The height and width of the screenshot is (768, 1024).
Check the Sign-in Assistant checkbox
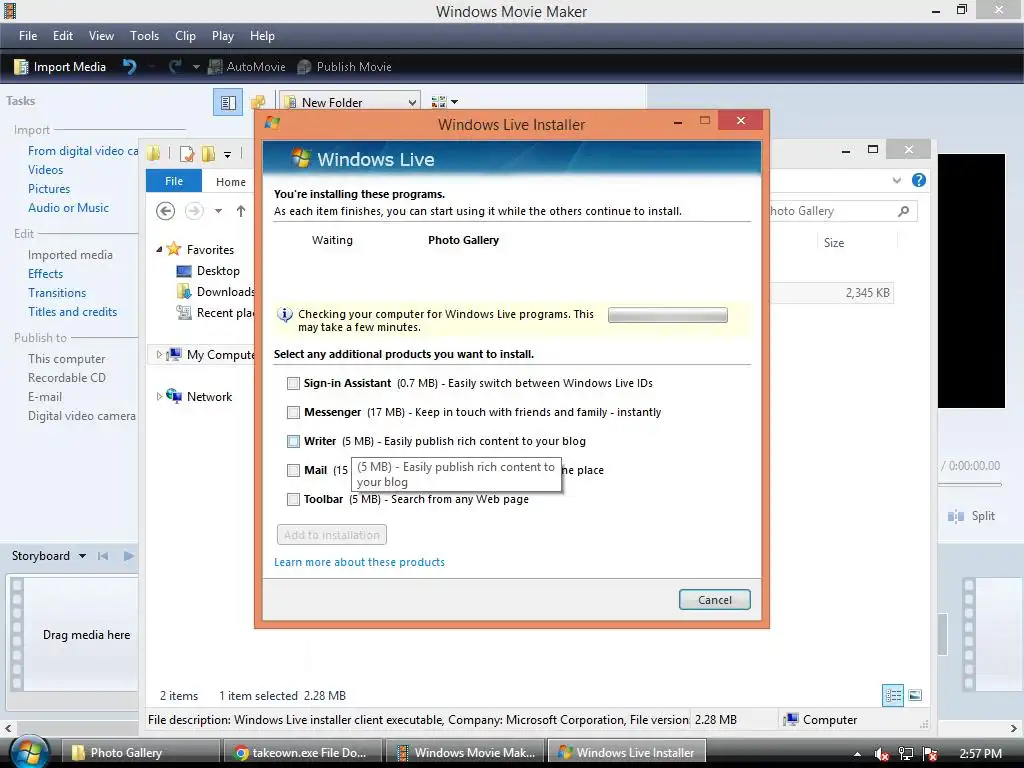tap(293, 383)
